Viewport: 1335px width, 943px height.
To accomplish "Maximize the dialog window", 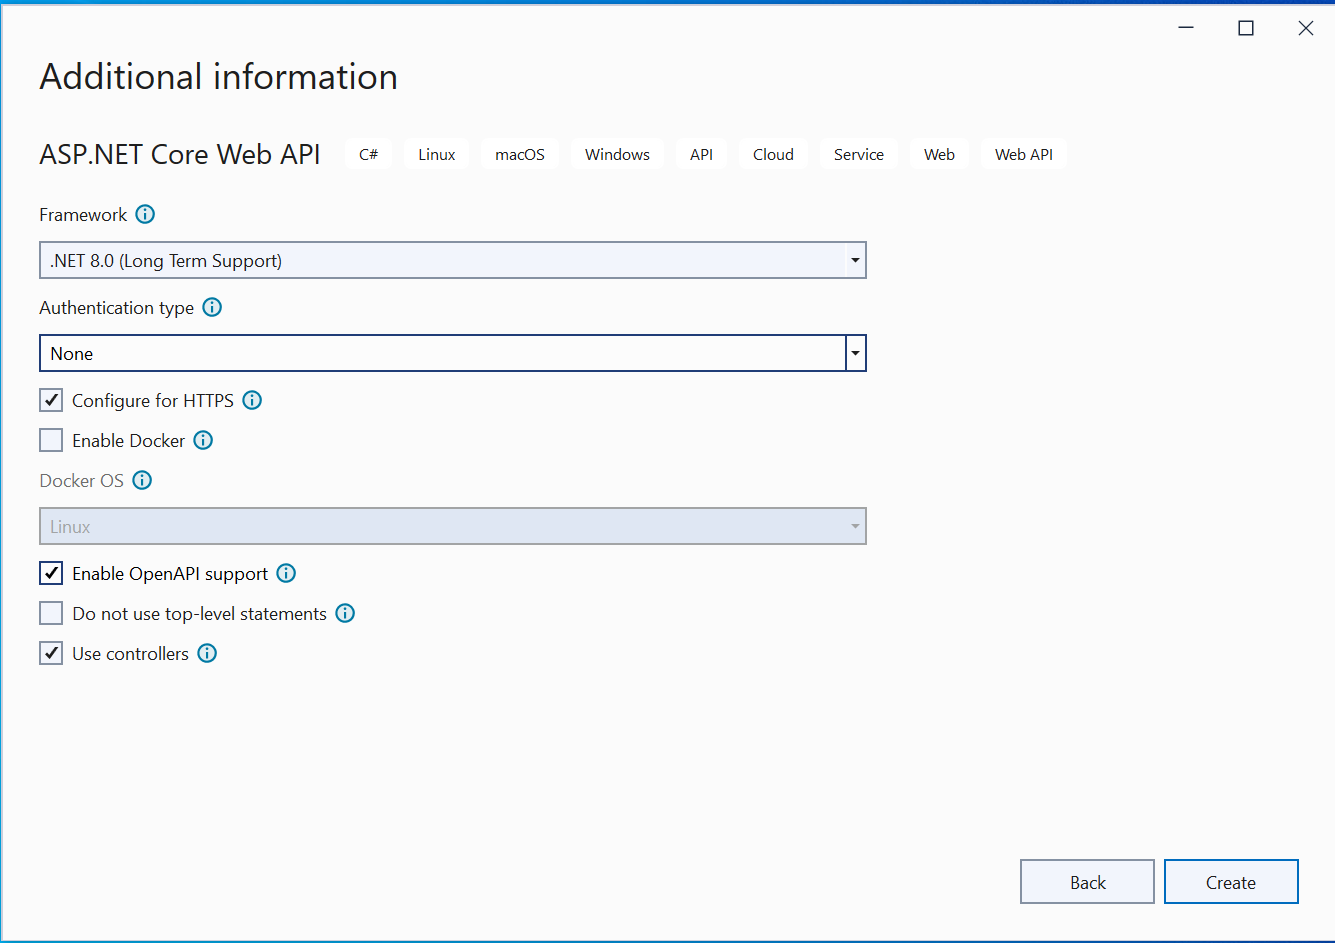I will (x=1246, y=28).
